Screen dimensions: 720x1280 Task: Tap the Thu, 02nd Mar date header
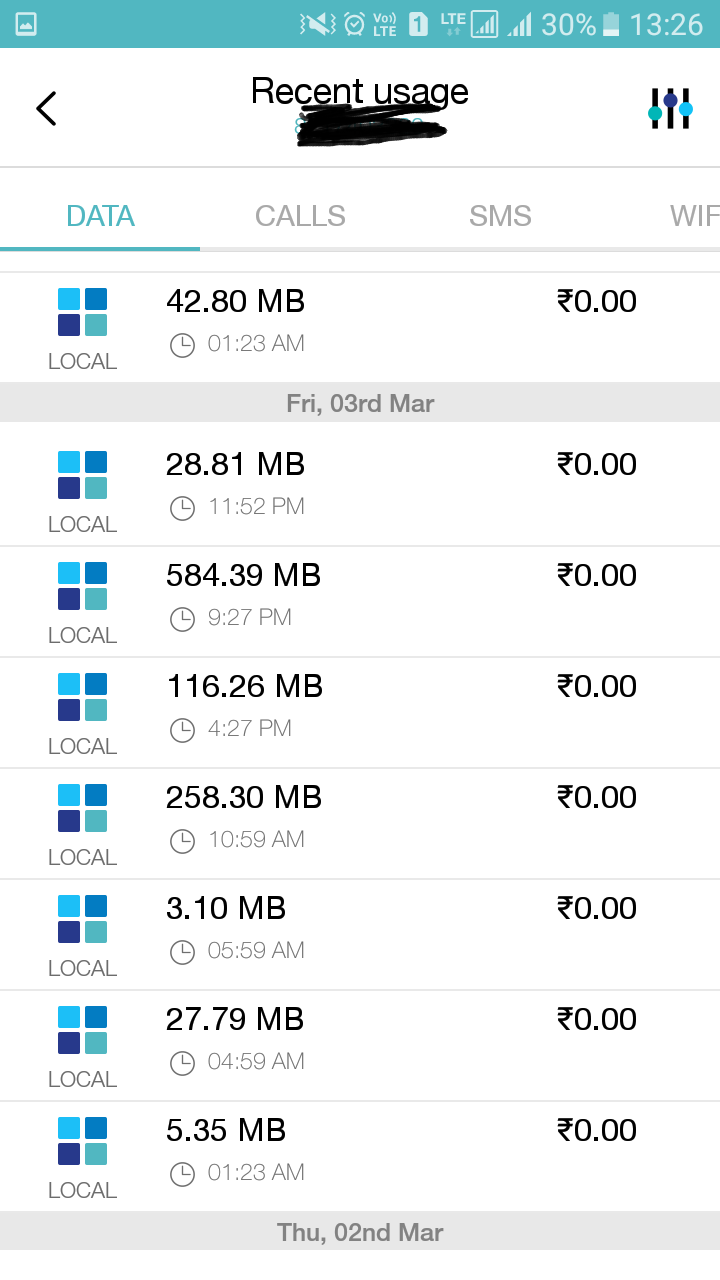[360, 1232]
